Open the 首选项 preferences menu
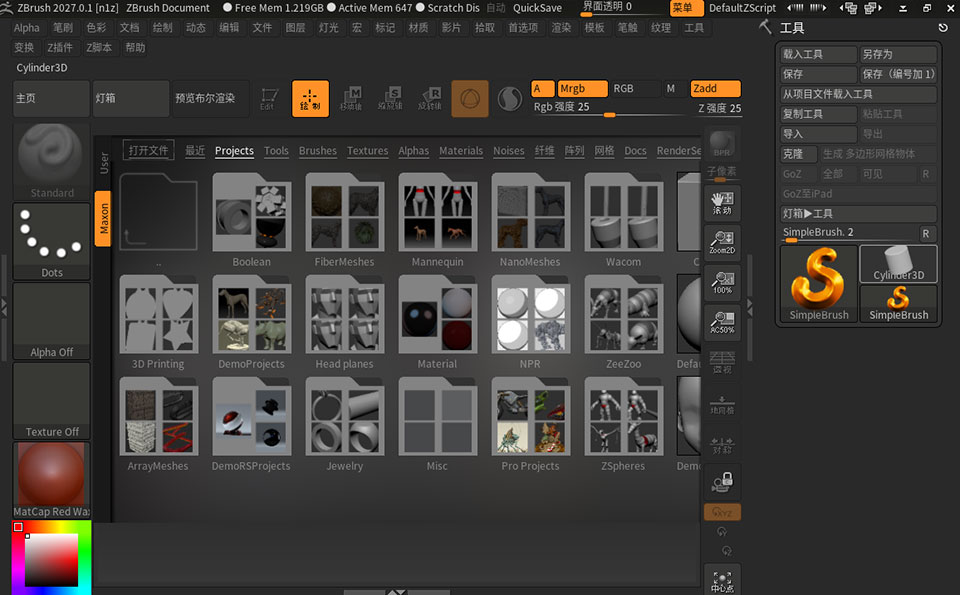This screenshot has width=960, height=595. point(523,28)
